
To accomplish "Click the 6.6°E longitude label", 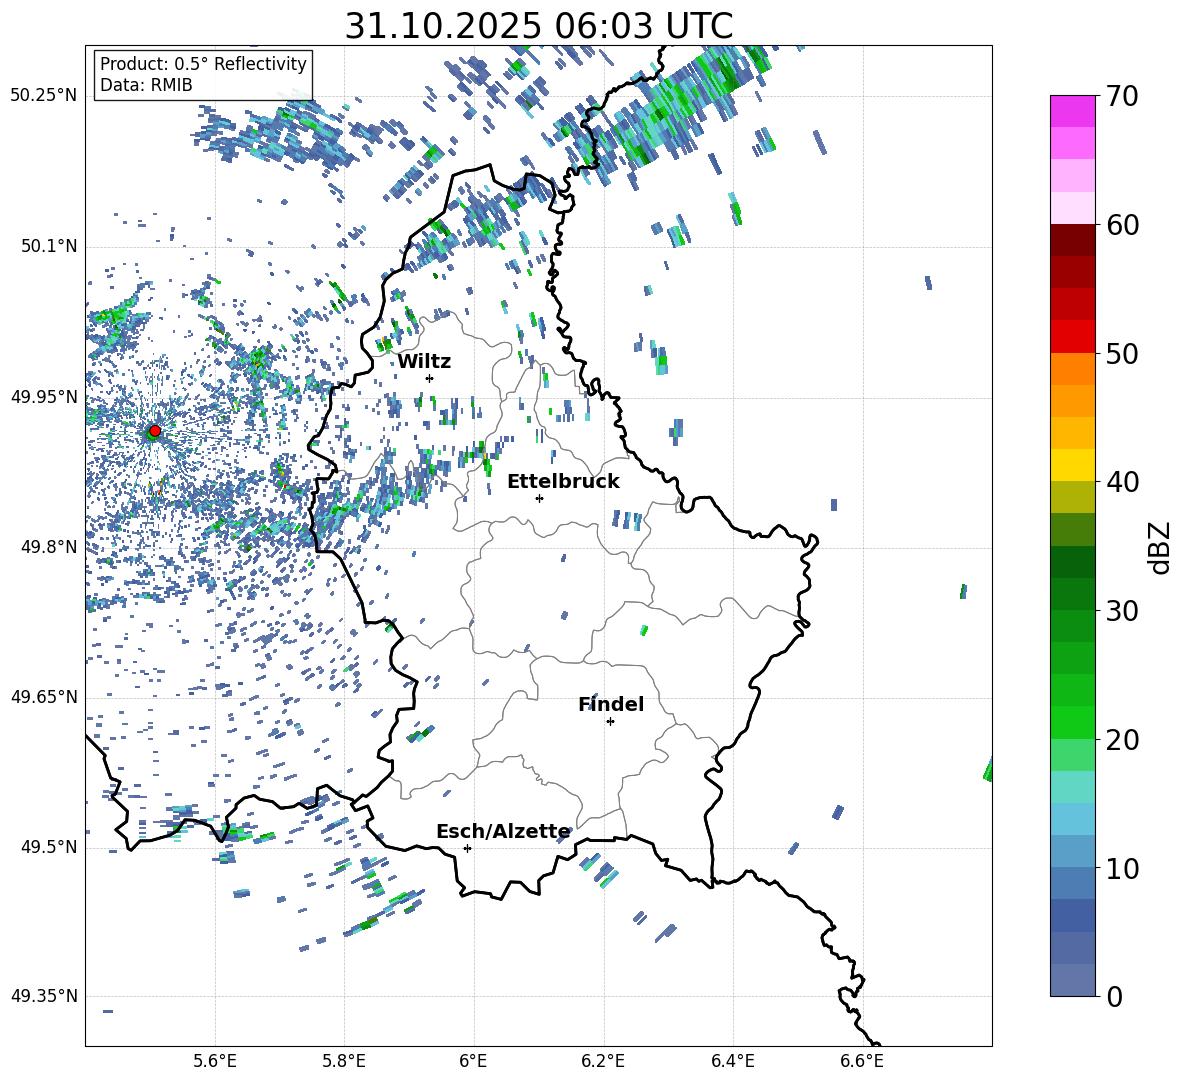I will point(862,1061).
